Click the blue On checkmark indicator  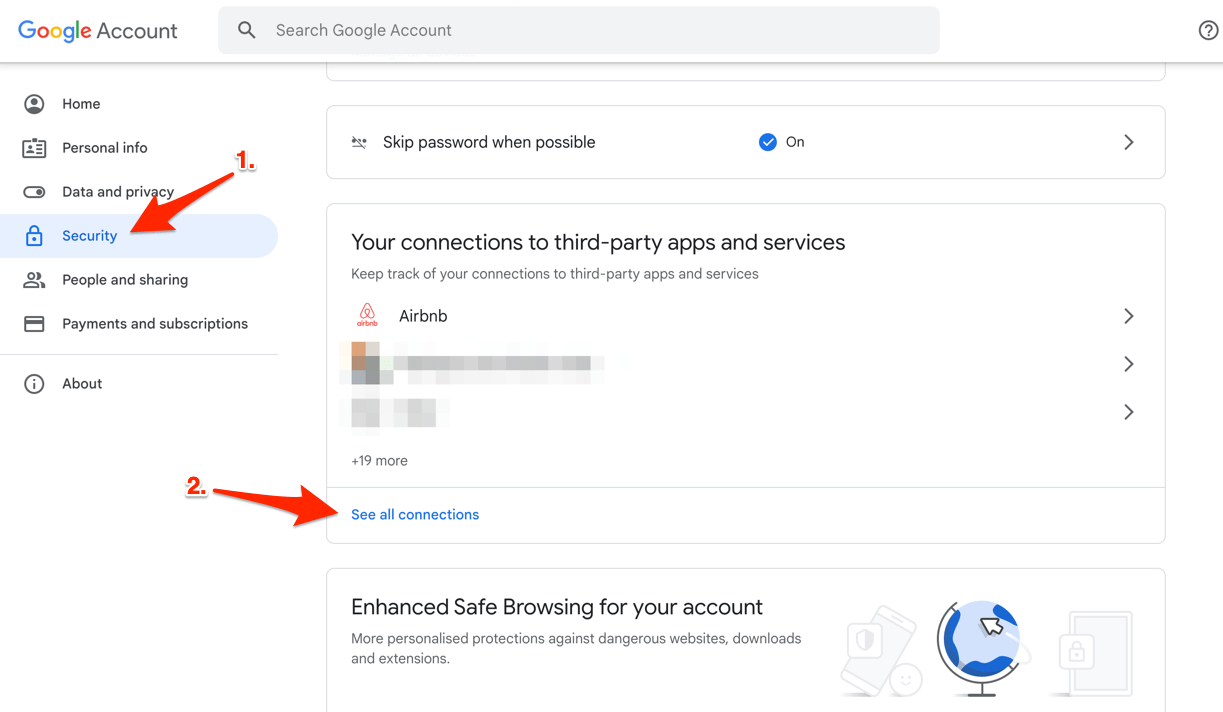[768, 142]
